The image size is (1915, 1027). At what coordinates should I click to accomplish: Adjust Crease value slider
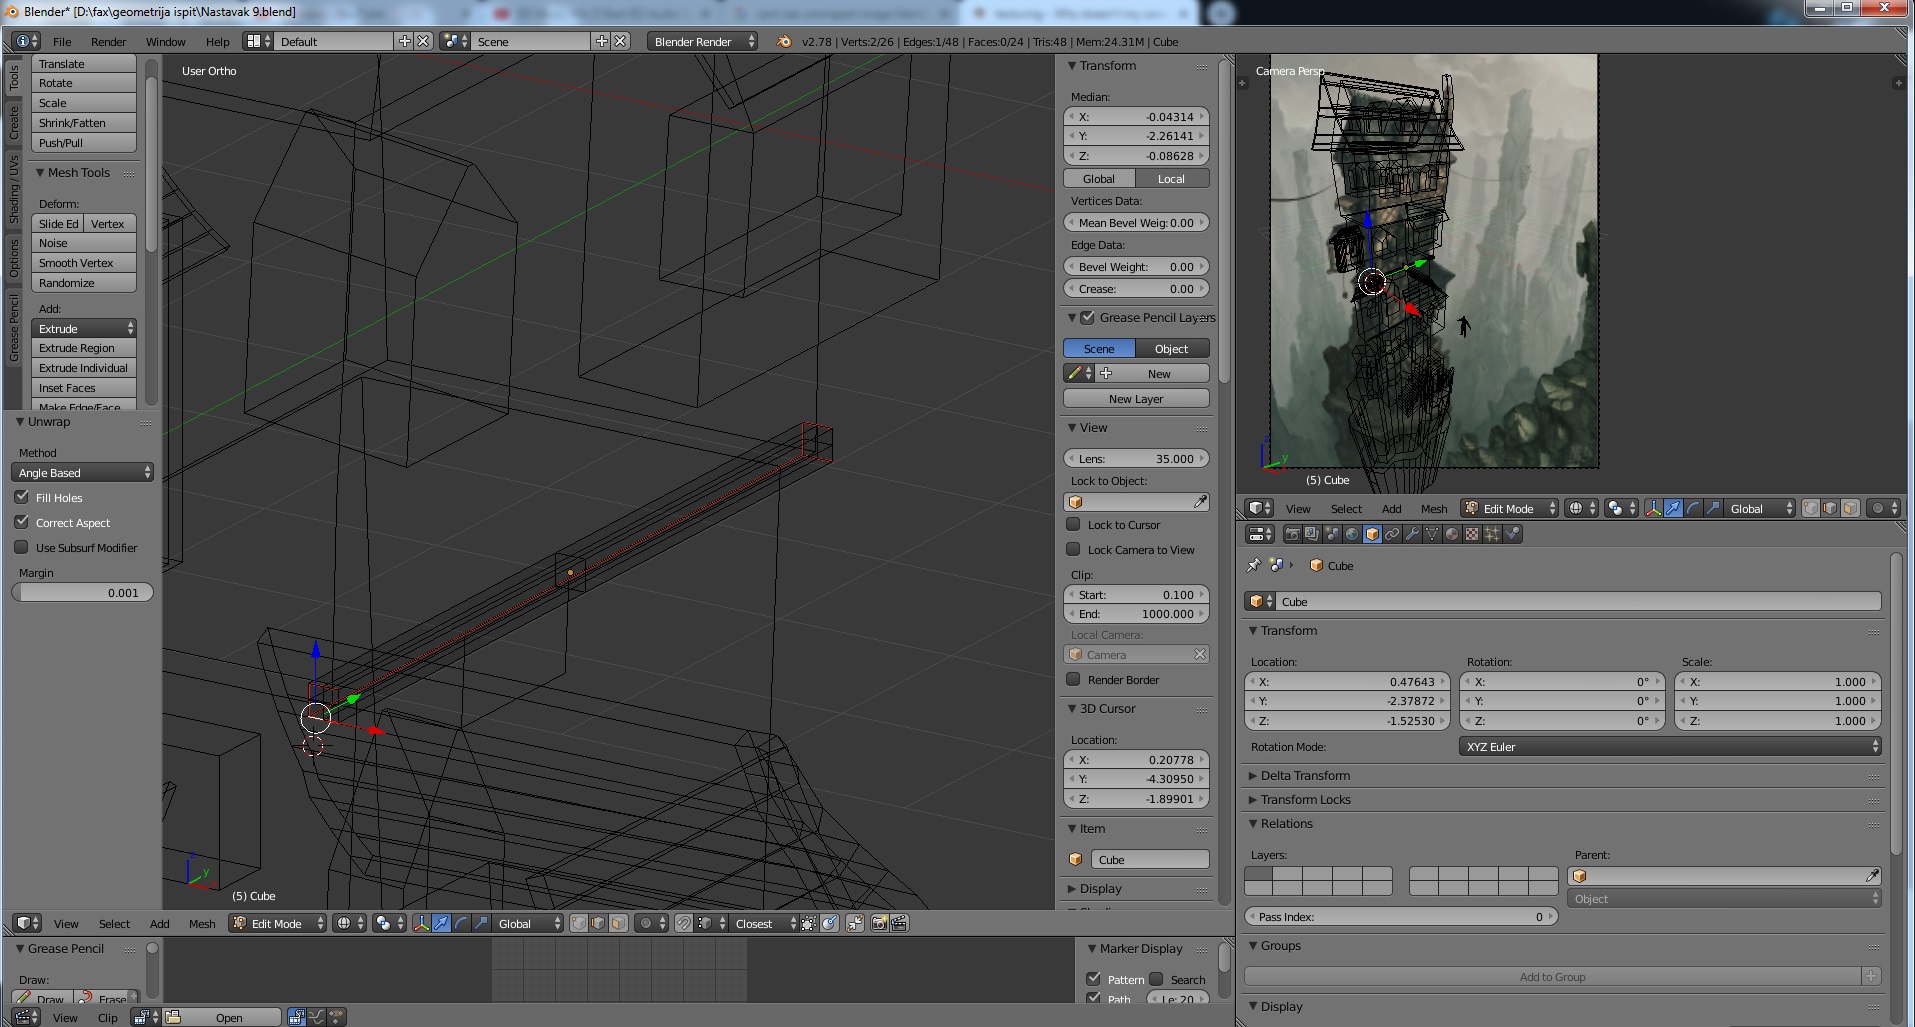click(x=1136, y=288)
